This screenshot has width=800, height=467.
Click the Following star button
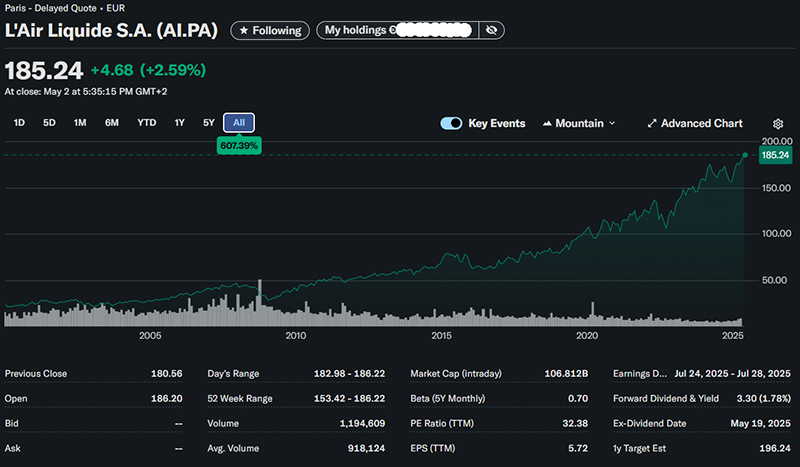270,31
